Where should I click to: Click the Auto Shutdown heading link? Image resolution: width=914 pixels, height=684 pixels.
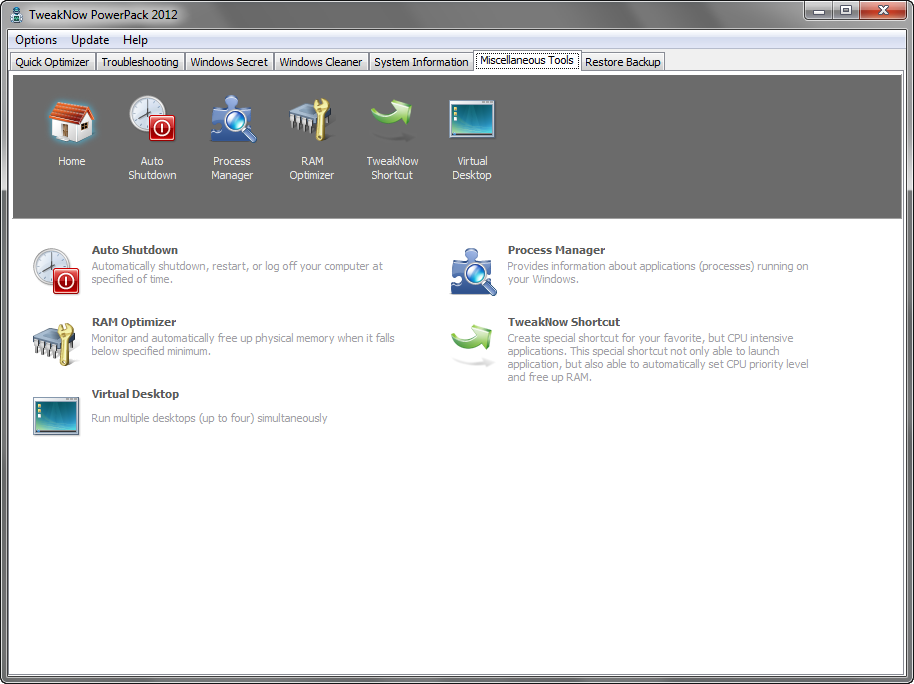135,250
